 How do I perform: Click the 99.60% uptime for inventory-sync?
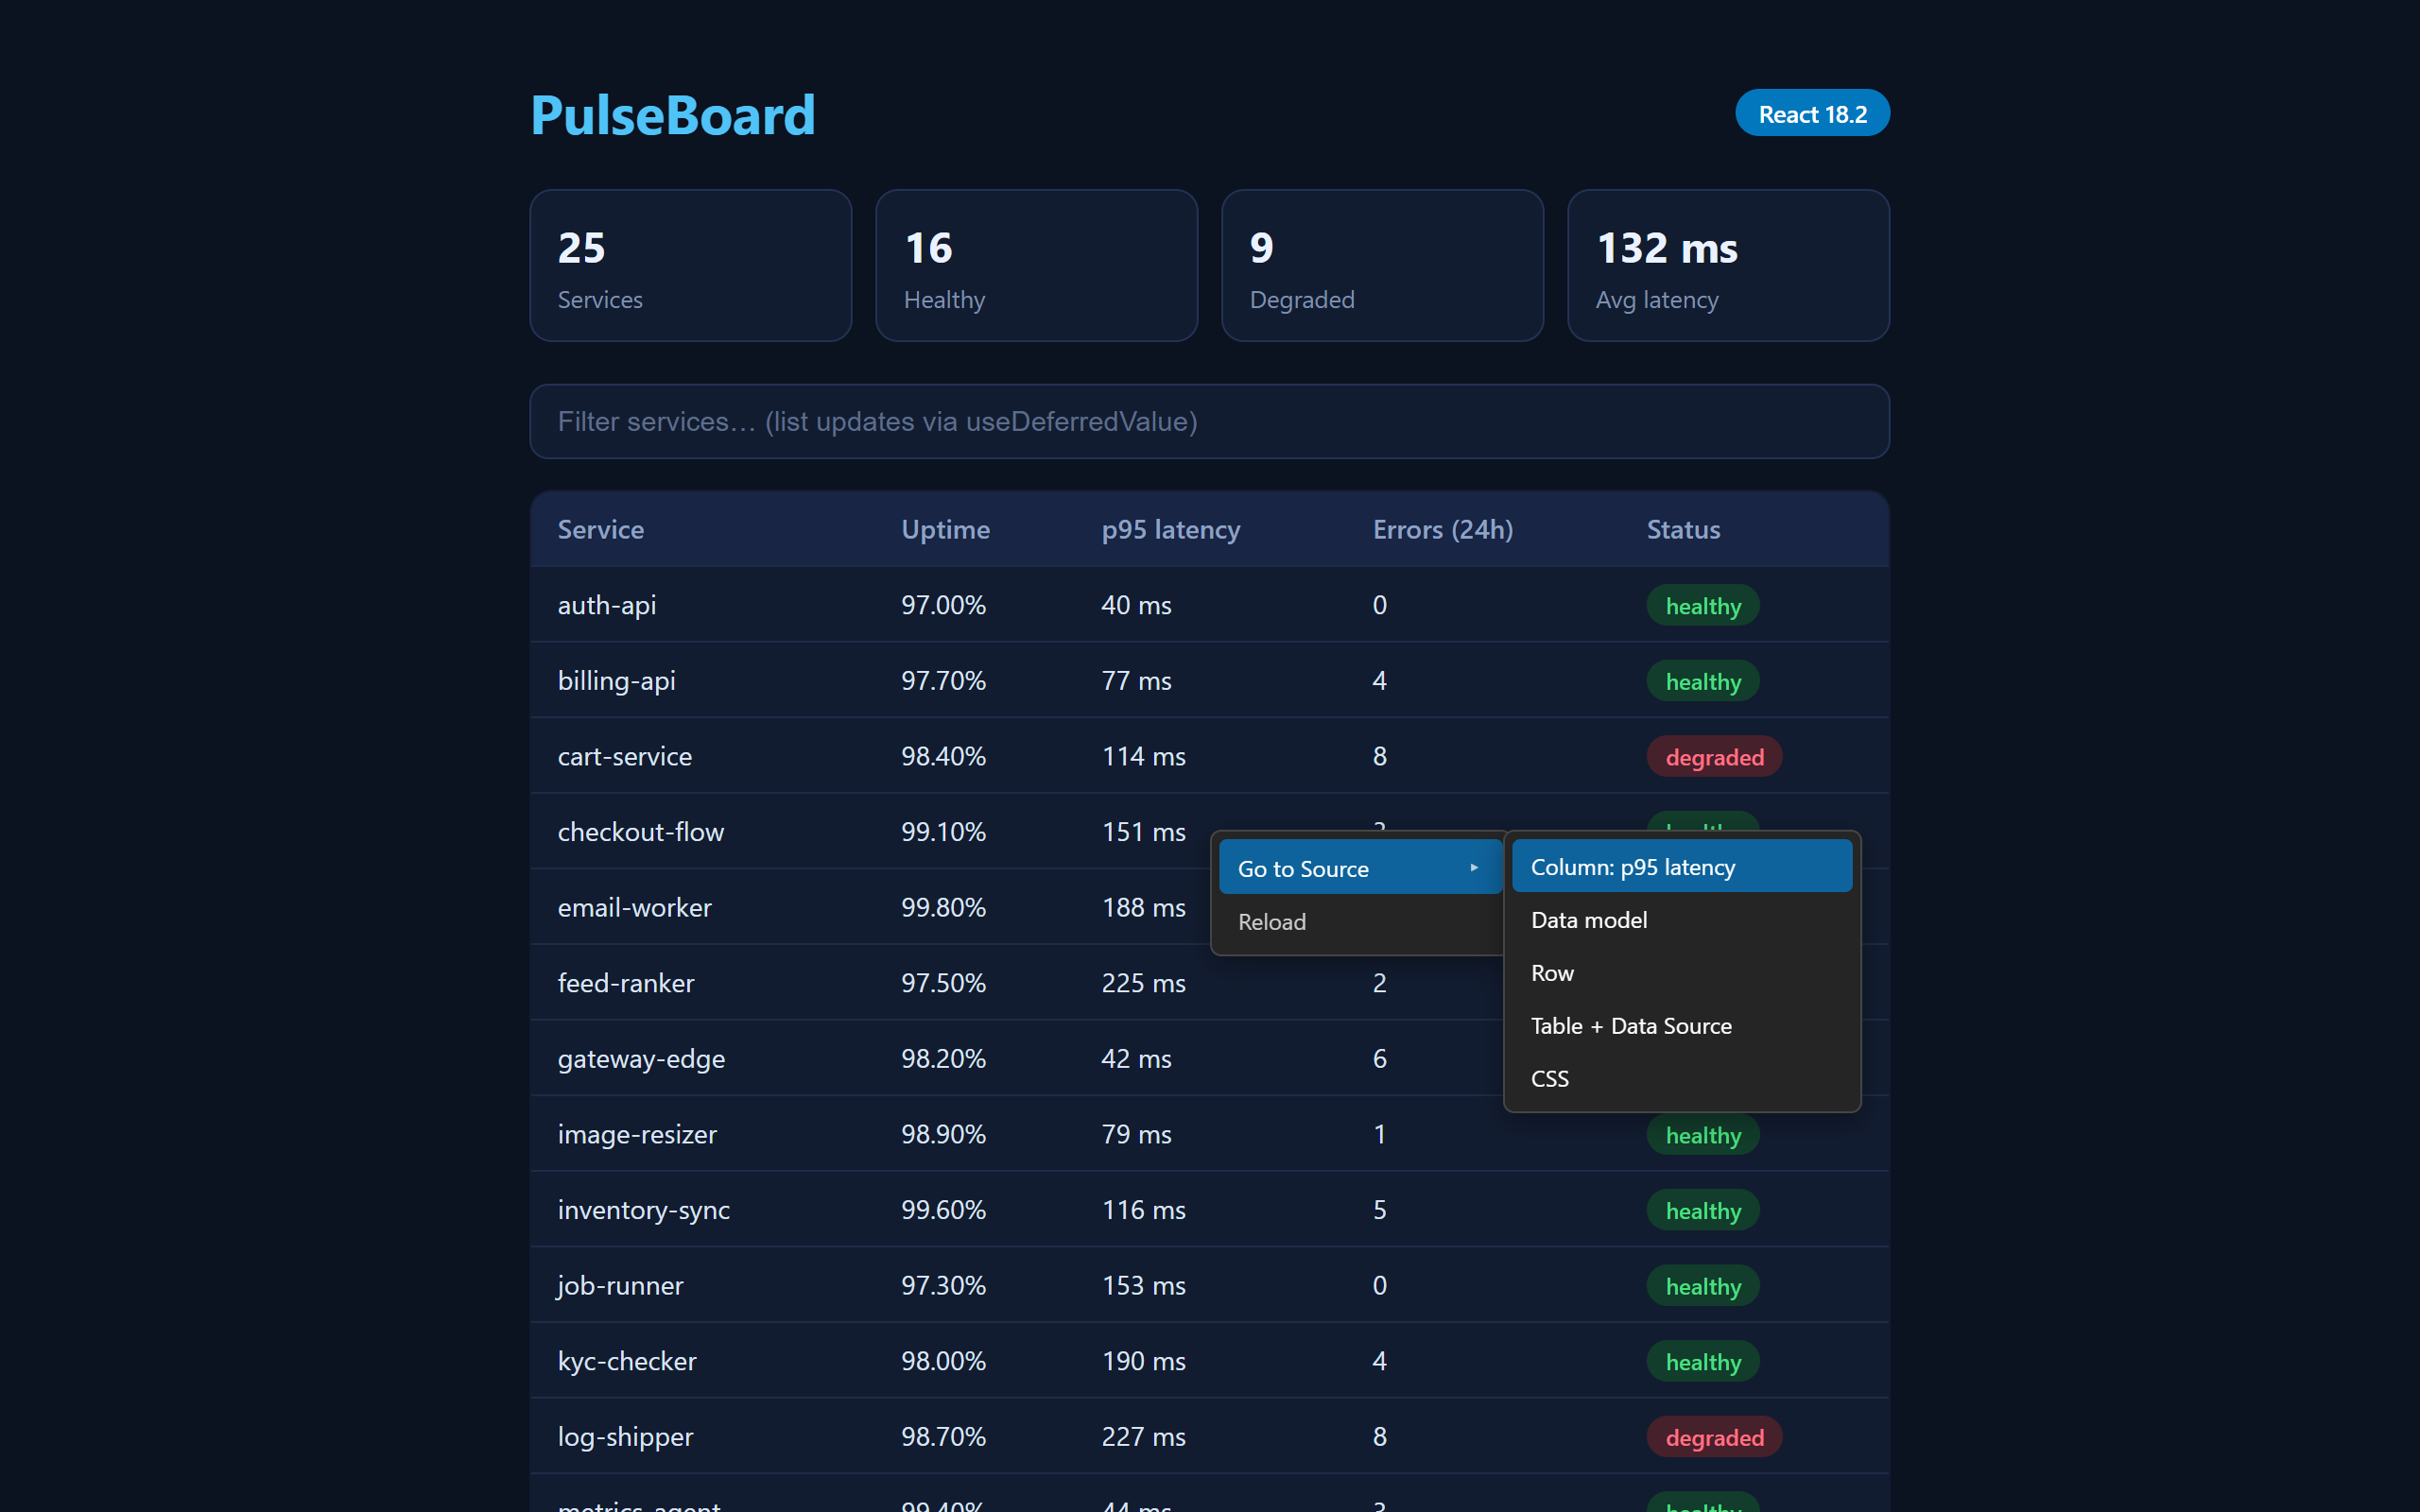pyautogui.click(x=943, y=1210)
